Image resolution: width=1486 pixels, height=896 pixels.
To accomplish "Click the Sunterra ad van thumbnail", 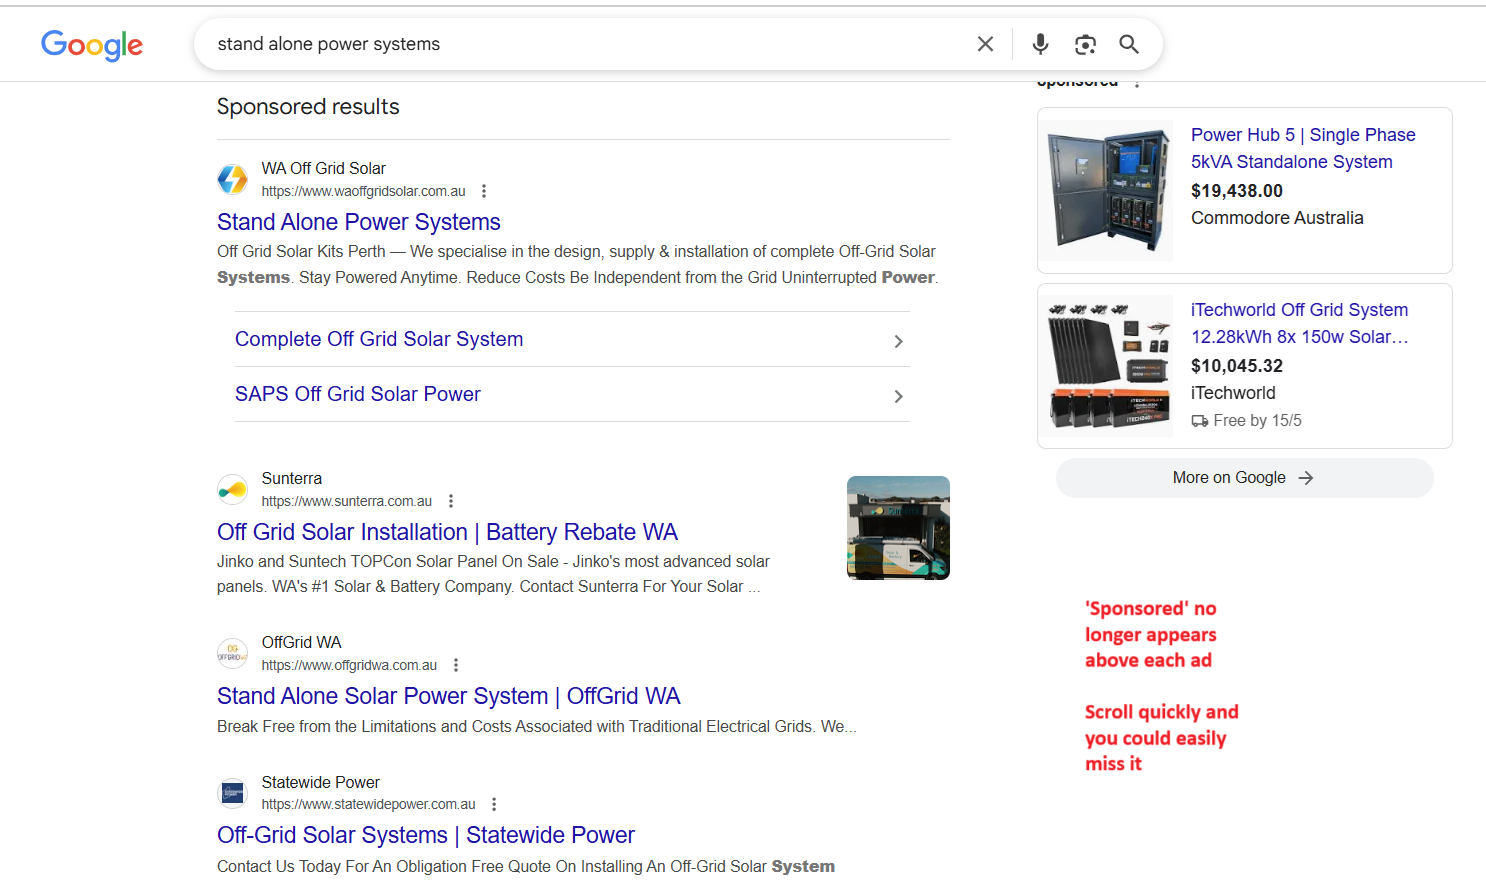I will pyautogui.click(x=898, y=528).
